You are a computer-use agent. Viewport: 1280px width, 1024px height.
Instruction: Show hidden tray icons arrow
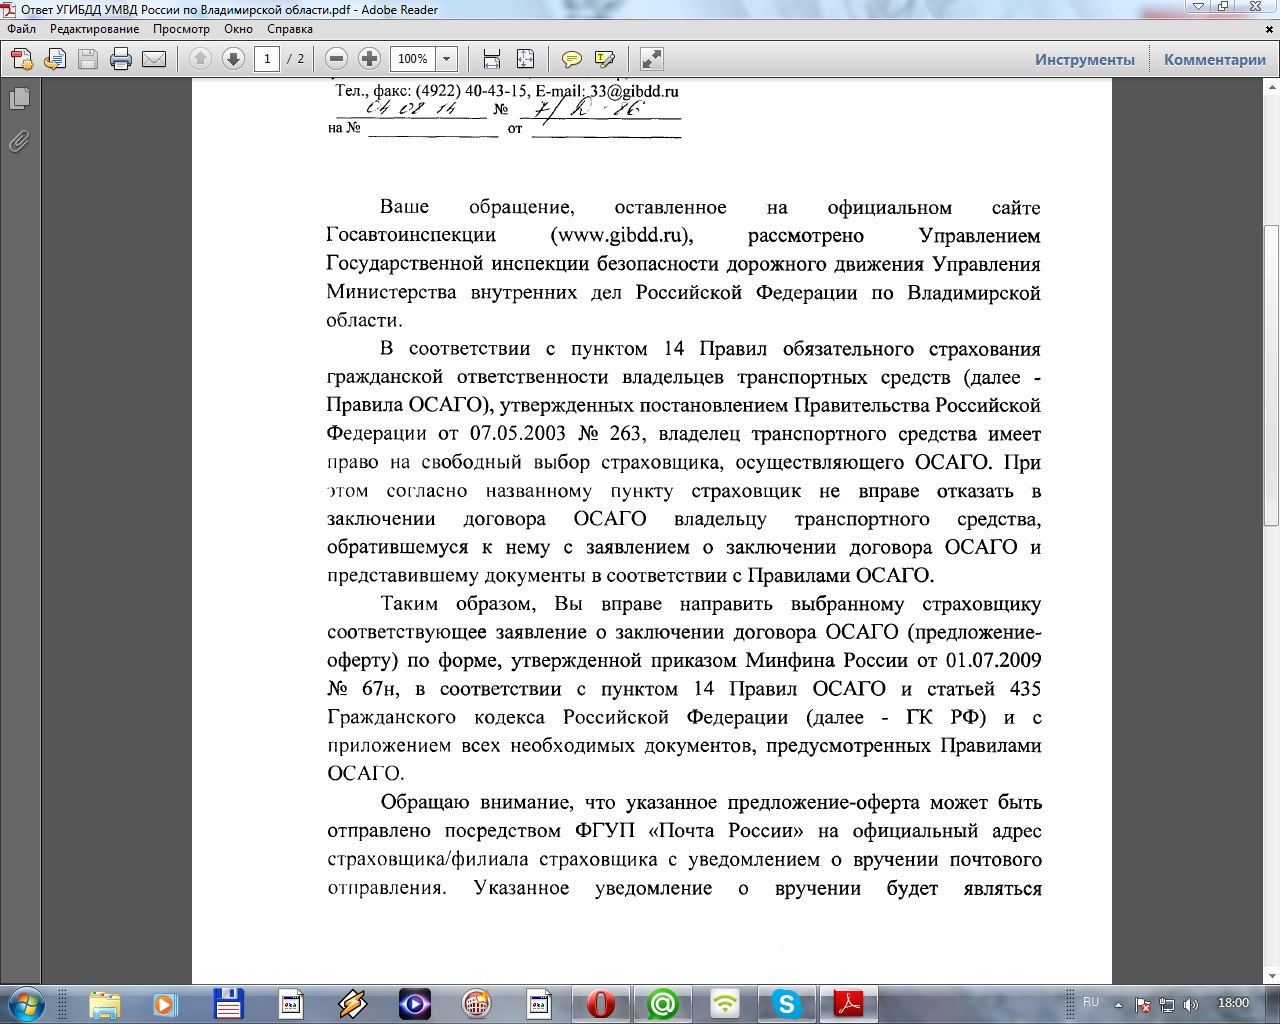coord(1118,1004)
